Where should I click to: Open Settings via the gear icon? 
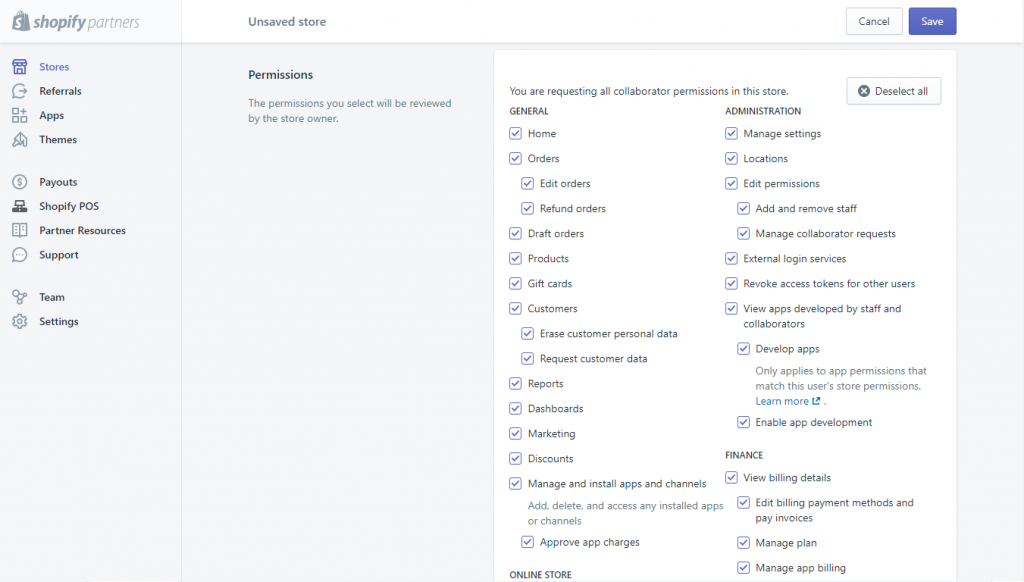19,322
